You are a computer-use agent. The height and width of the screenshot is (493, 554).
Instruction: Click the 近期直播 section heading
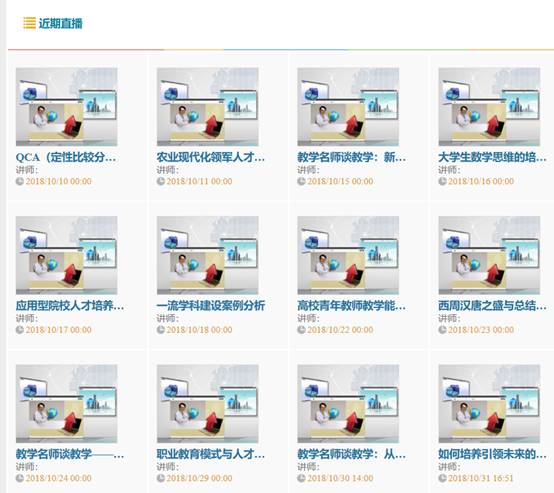(x=60, y=23)
